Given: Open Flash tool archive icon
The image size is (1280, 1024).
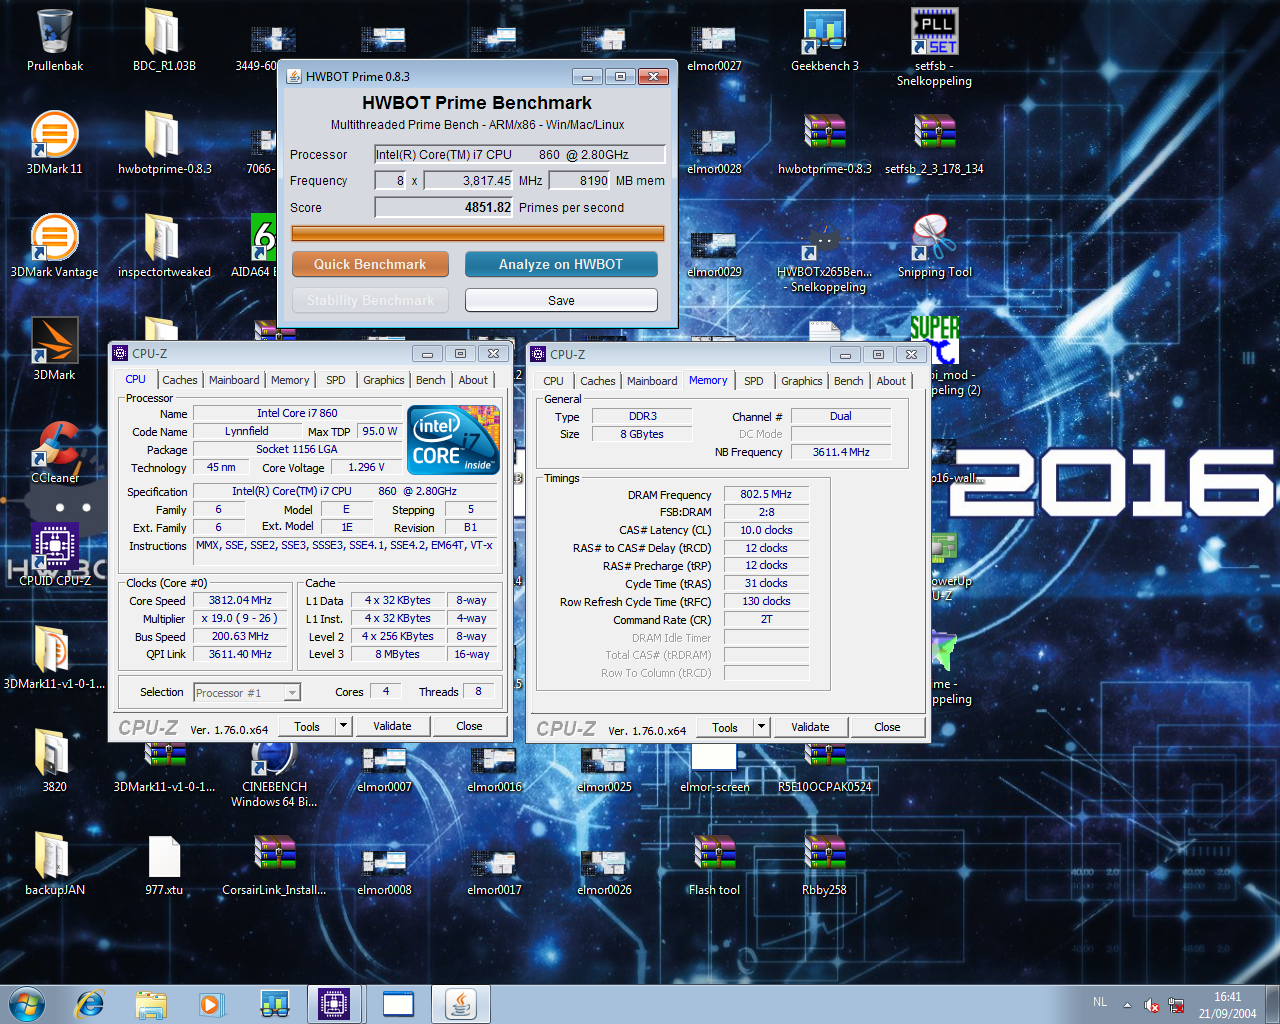Looking at the screenshot, I should (714, 864).
